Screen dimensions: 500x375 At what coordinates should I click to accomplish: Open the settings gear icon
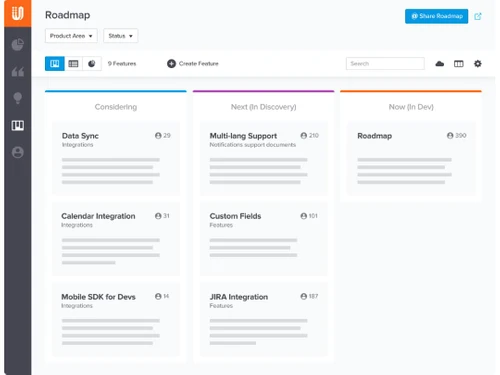[x=478, y=64]
